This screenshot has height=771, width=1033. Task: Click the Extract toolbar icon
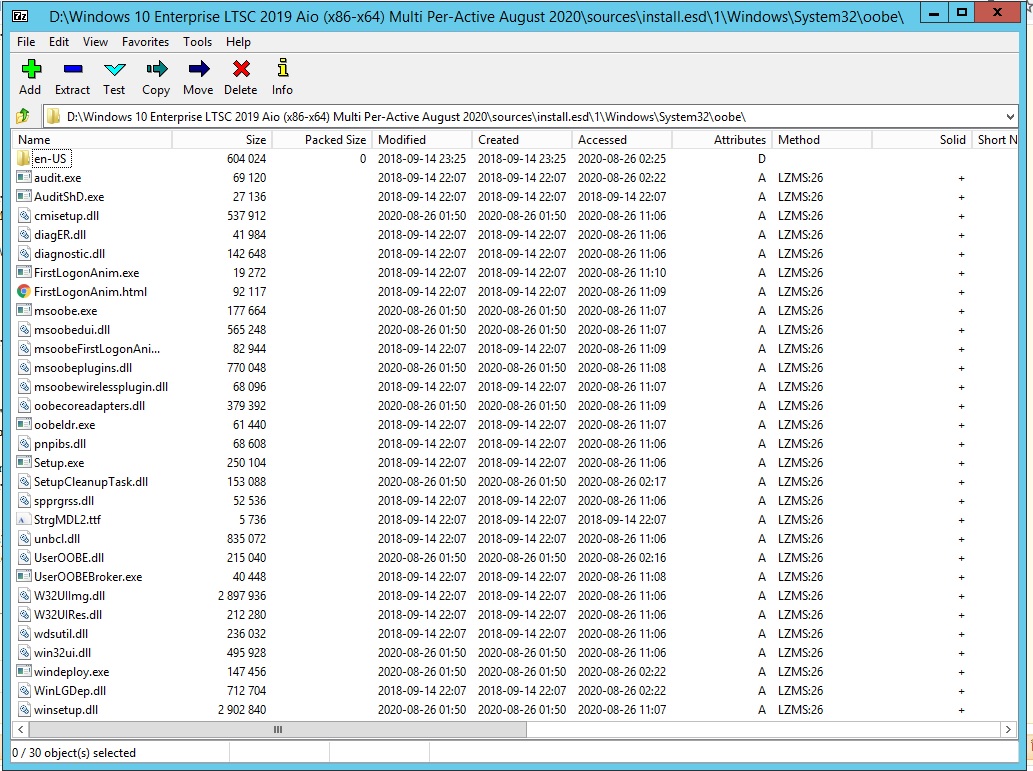(x=72, y=69)
